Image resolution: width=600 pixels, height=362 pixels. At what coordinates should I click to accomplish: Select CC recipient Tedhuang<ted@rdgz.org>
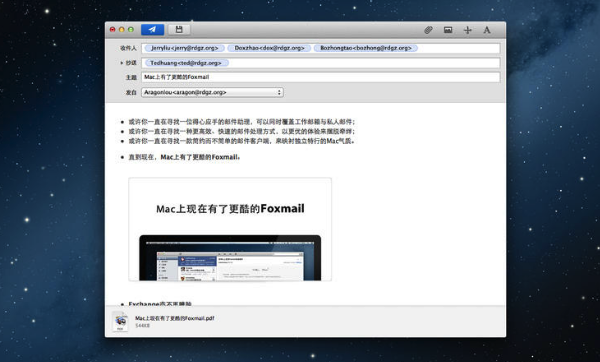click(x=186, y=63)
